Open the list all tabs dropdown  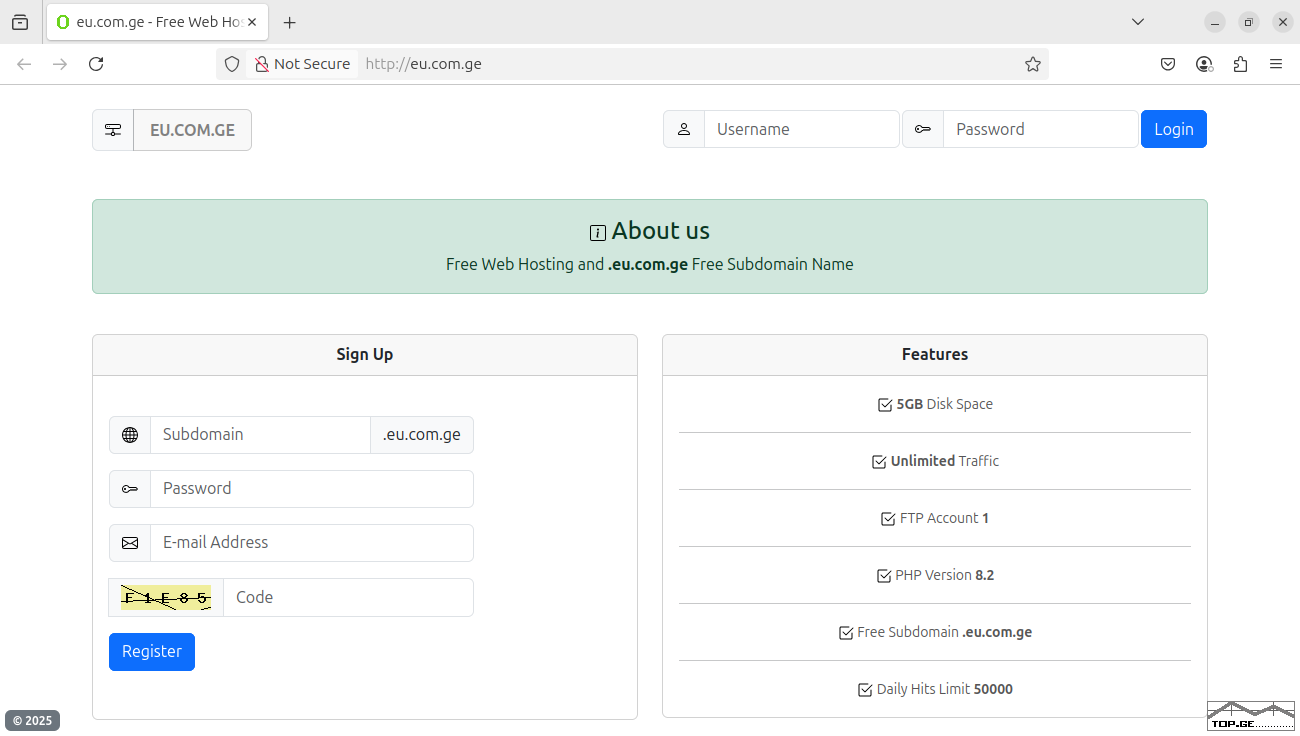point(1138,22)
